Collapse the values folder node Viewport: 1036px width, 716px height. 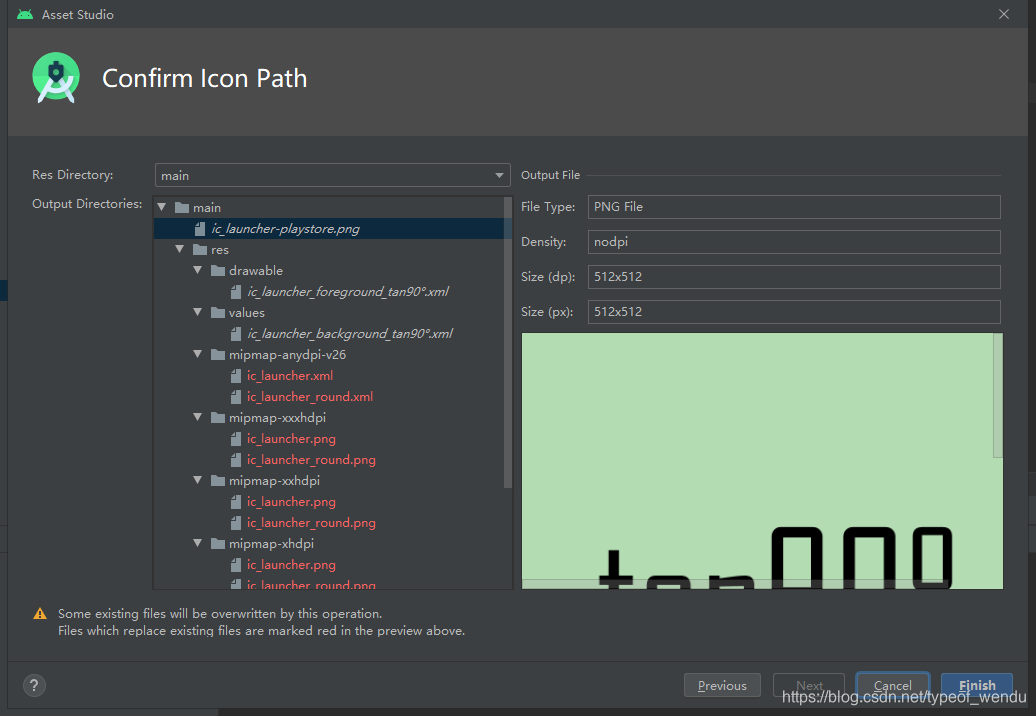(x=198, y=312)
